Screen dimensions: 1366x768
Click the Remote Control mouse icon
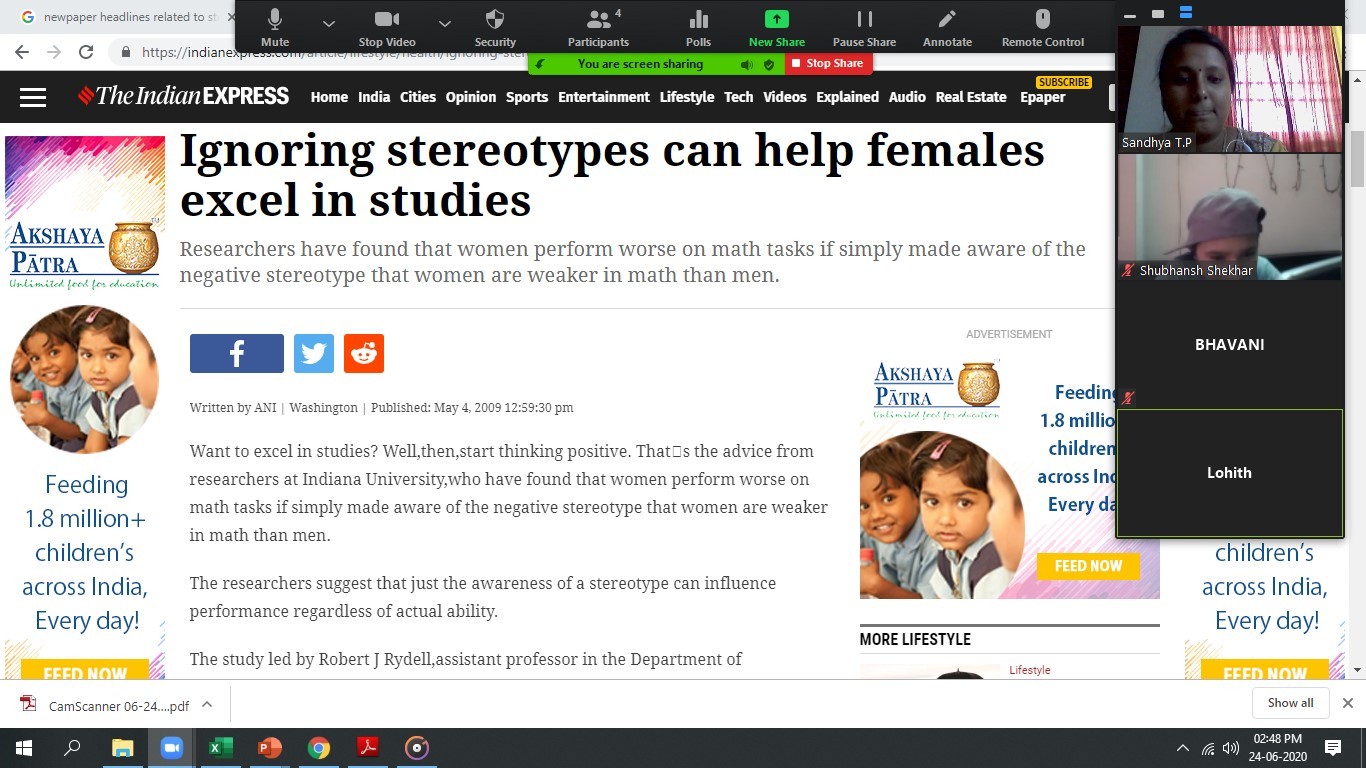(1042, 21)
